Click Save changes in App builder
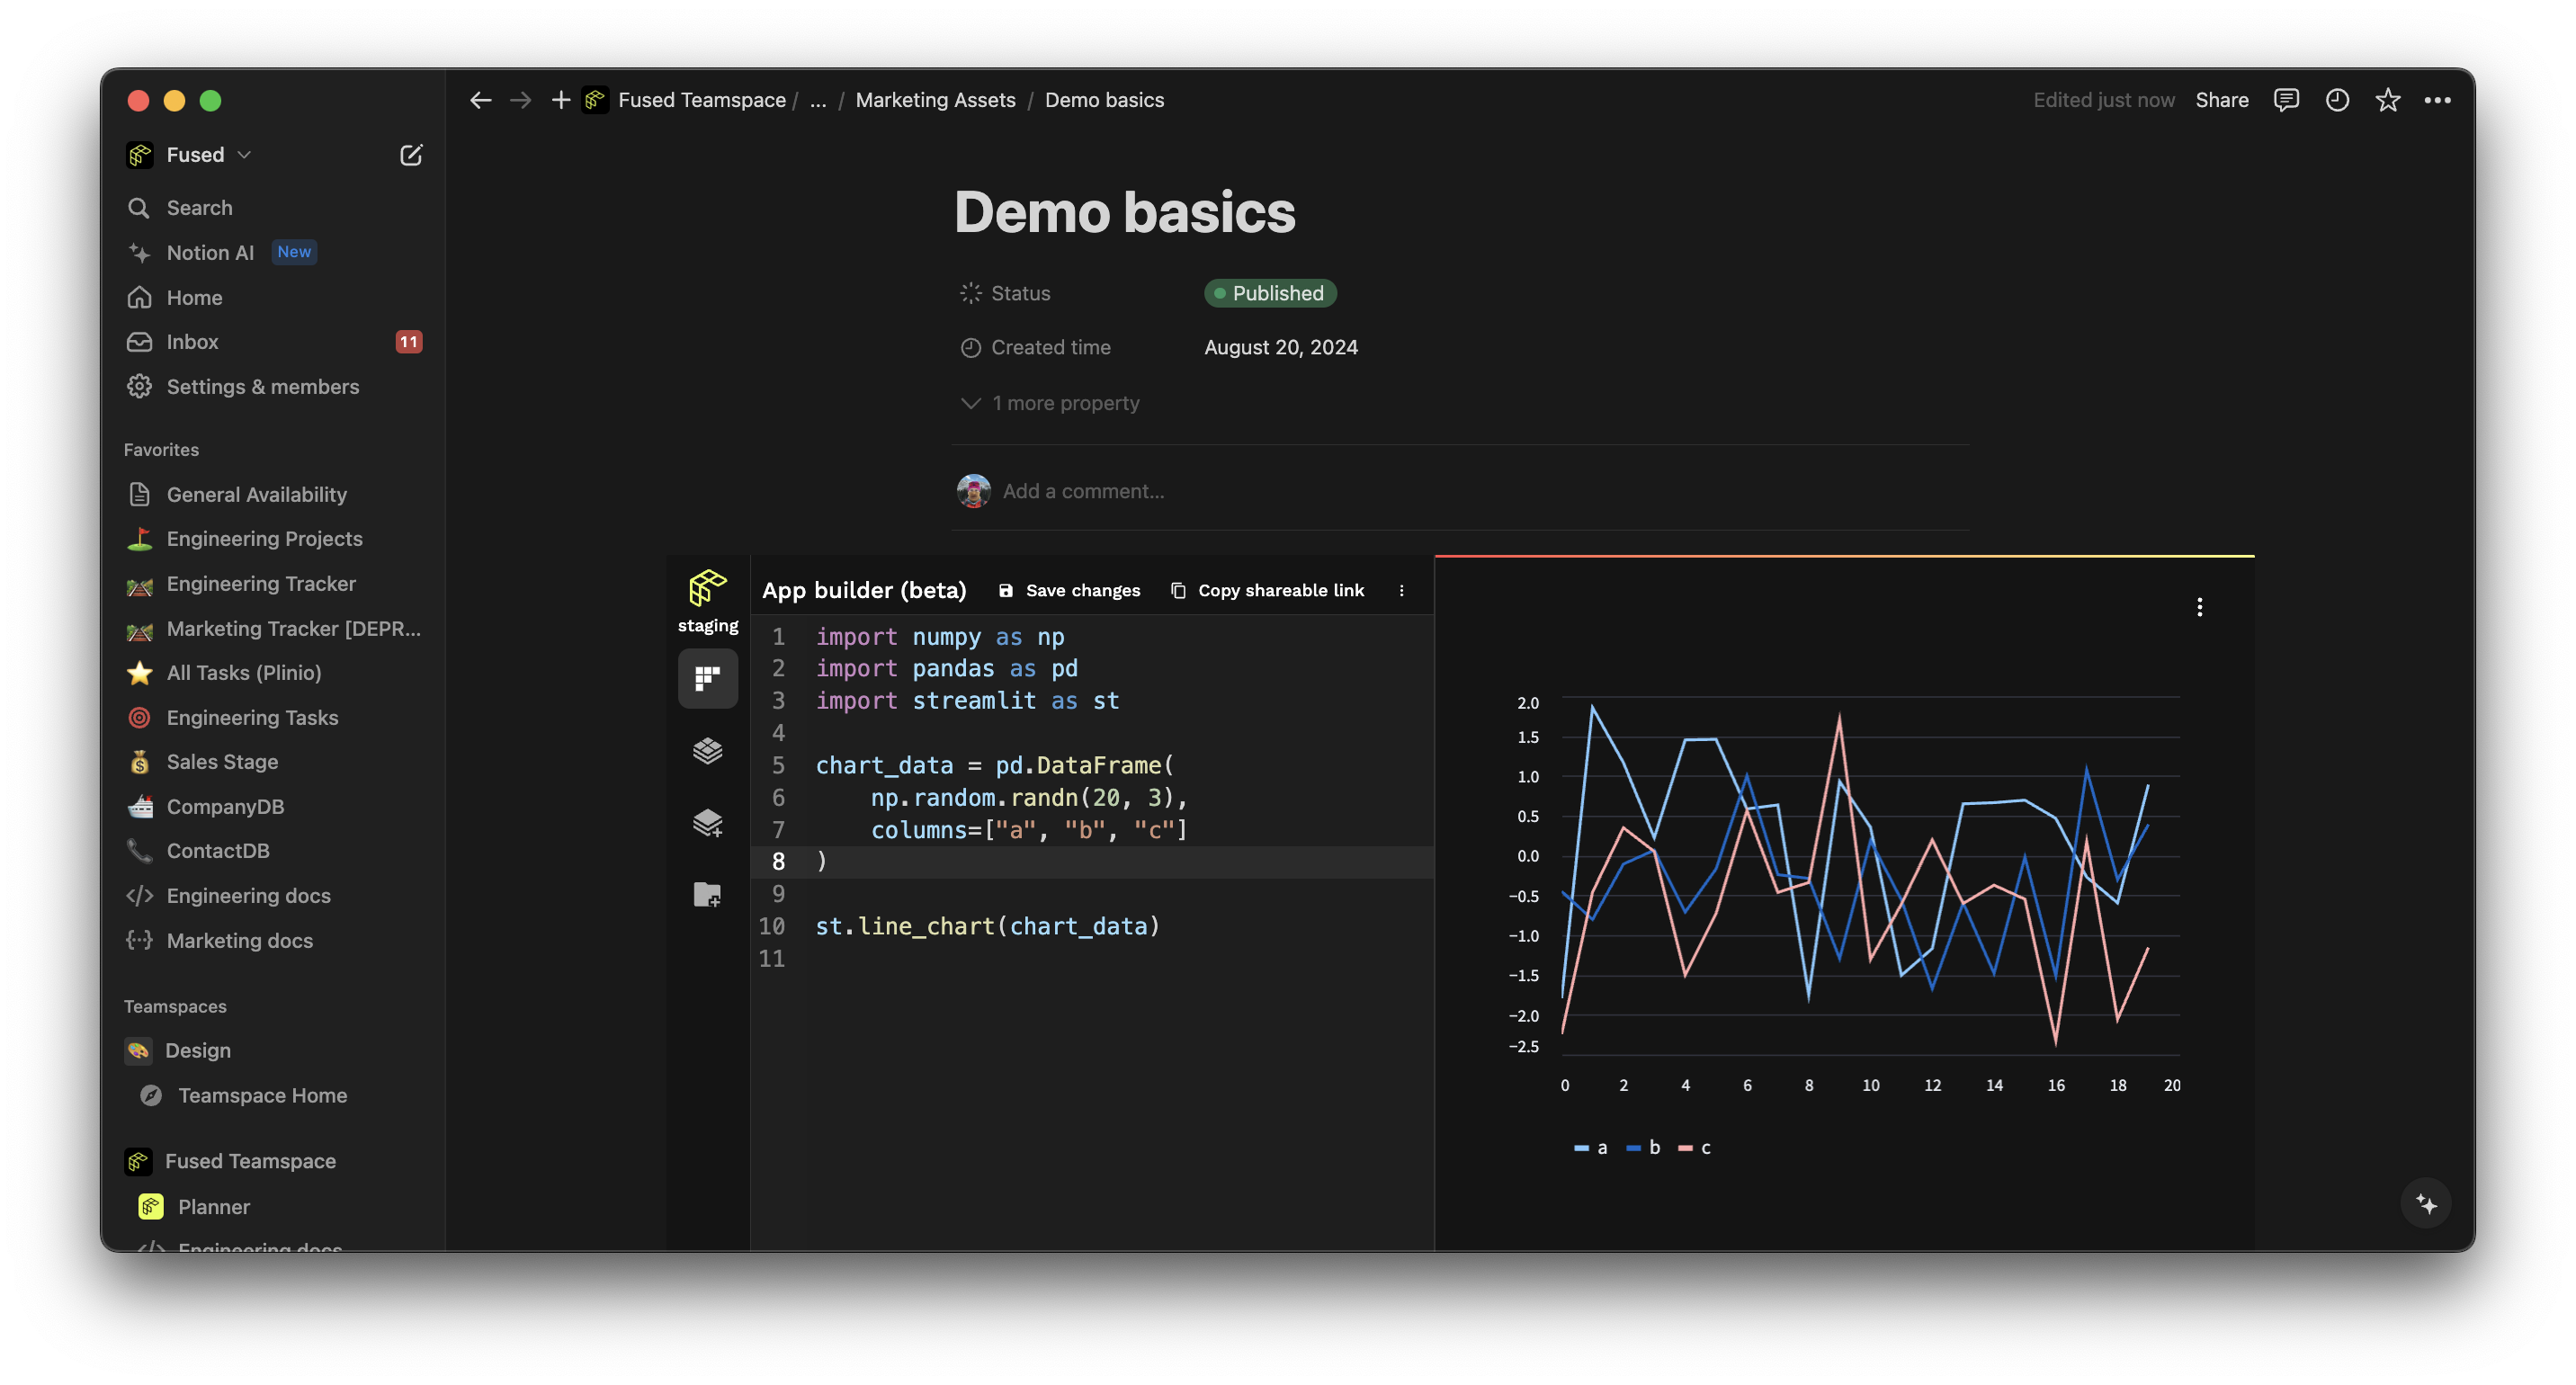The height and width of the screenshot is (1385, 2576). pyautogui.click(x=1069, y=591)
